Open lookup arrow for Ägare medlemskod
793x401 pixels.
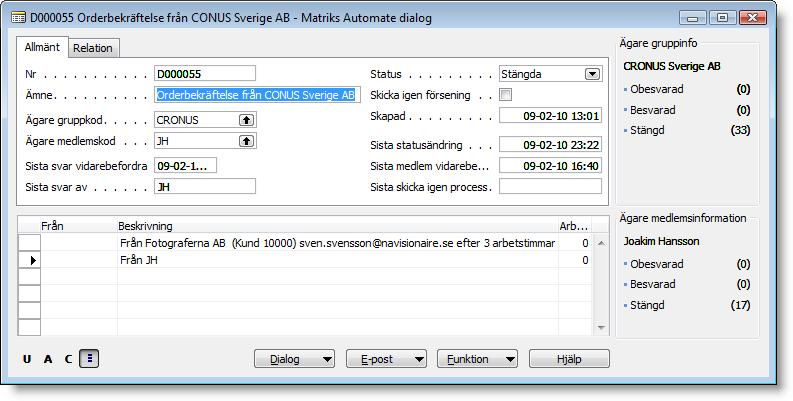[x=246, y=141]
